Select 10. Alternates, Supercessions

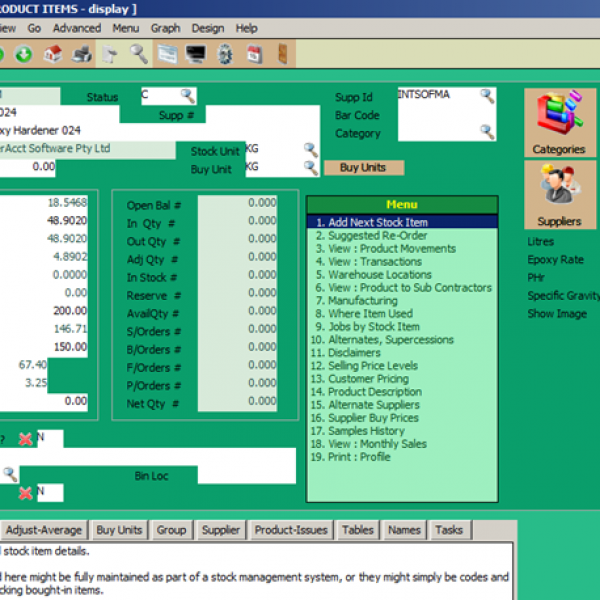[x=402, y=339]
